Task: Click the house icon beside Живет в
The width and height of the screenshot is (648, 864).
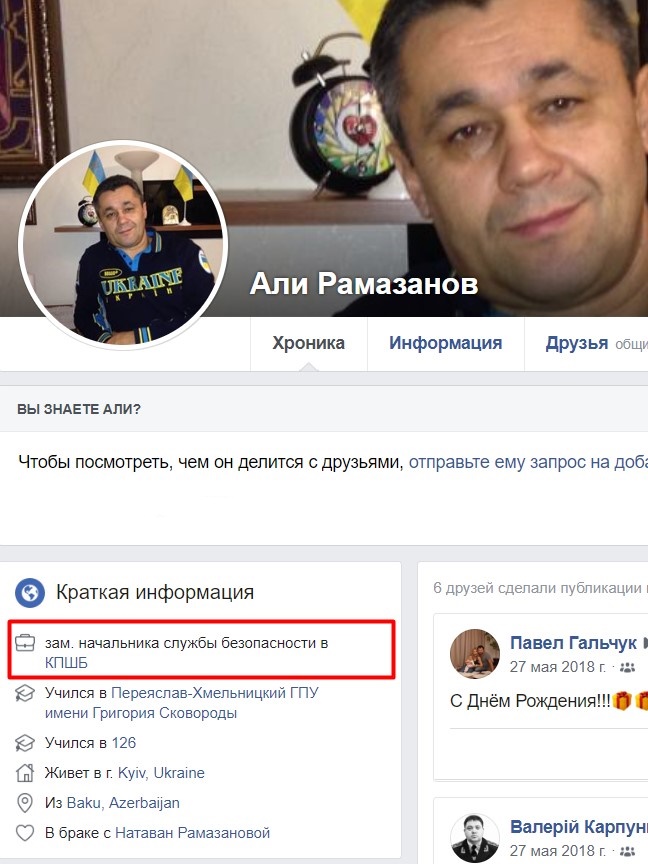Action: tap(25, 773)
